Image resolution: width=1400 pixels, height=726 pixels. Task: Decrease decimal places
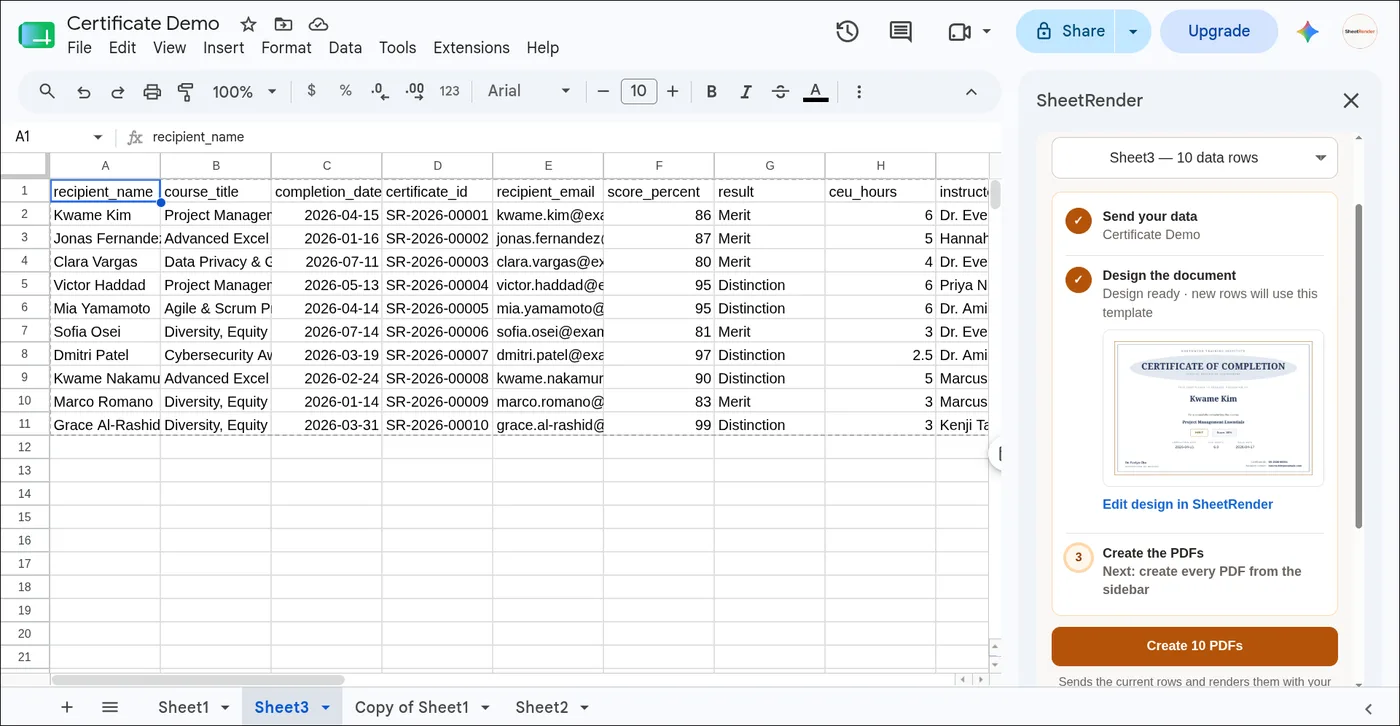tap(380, 91)
